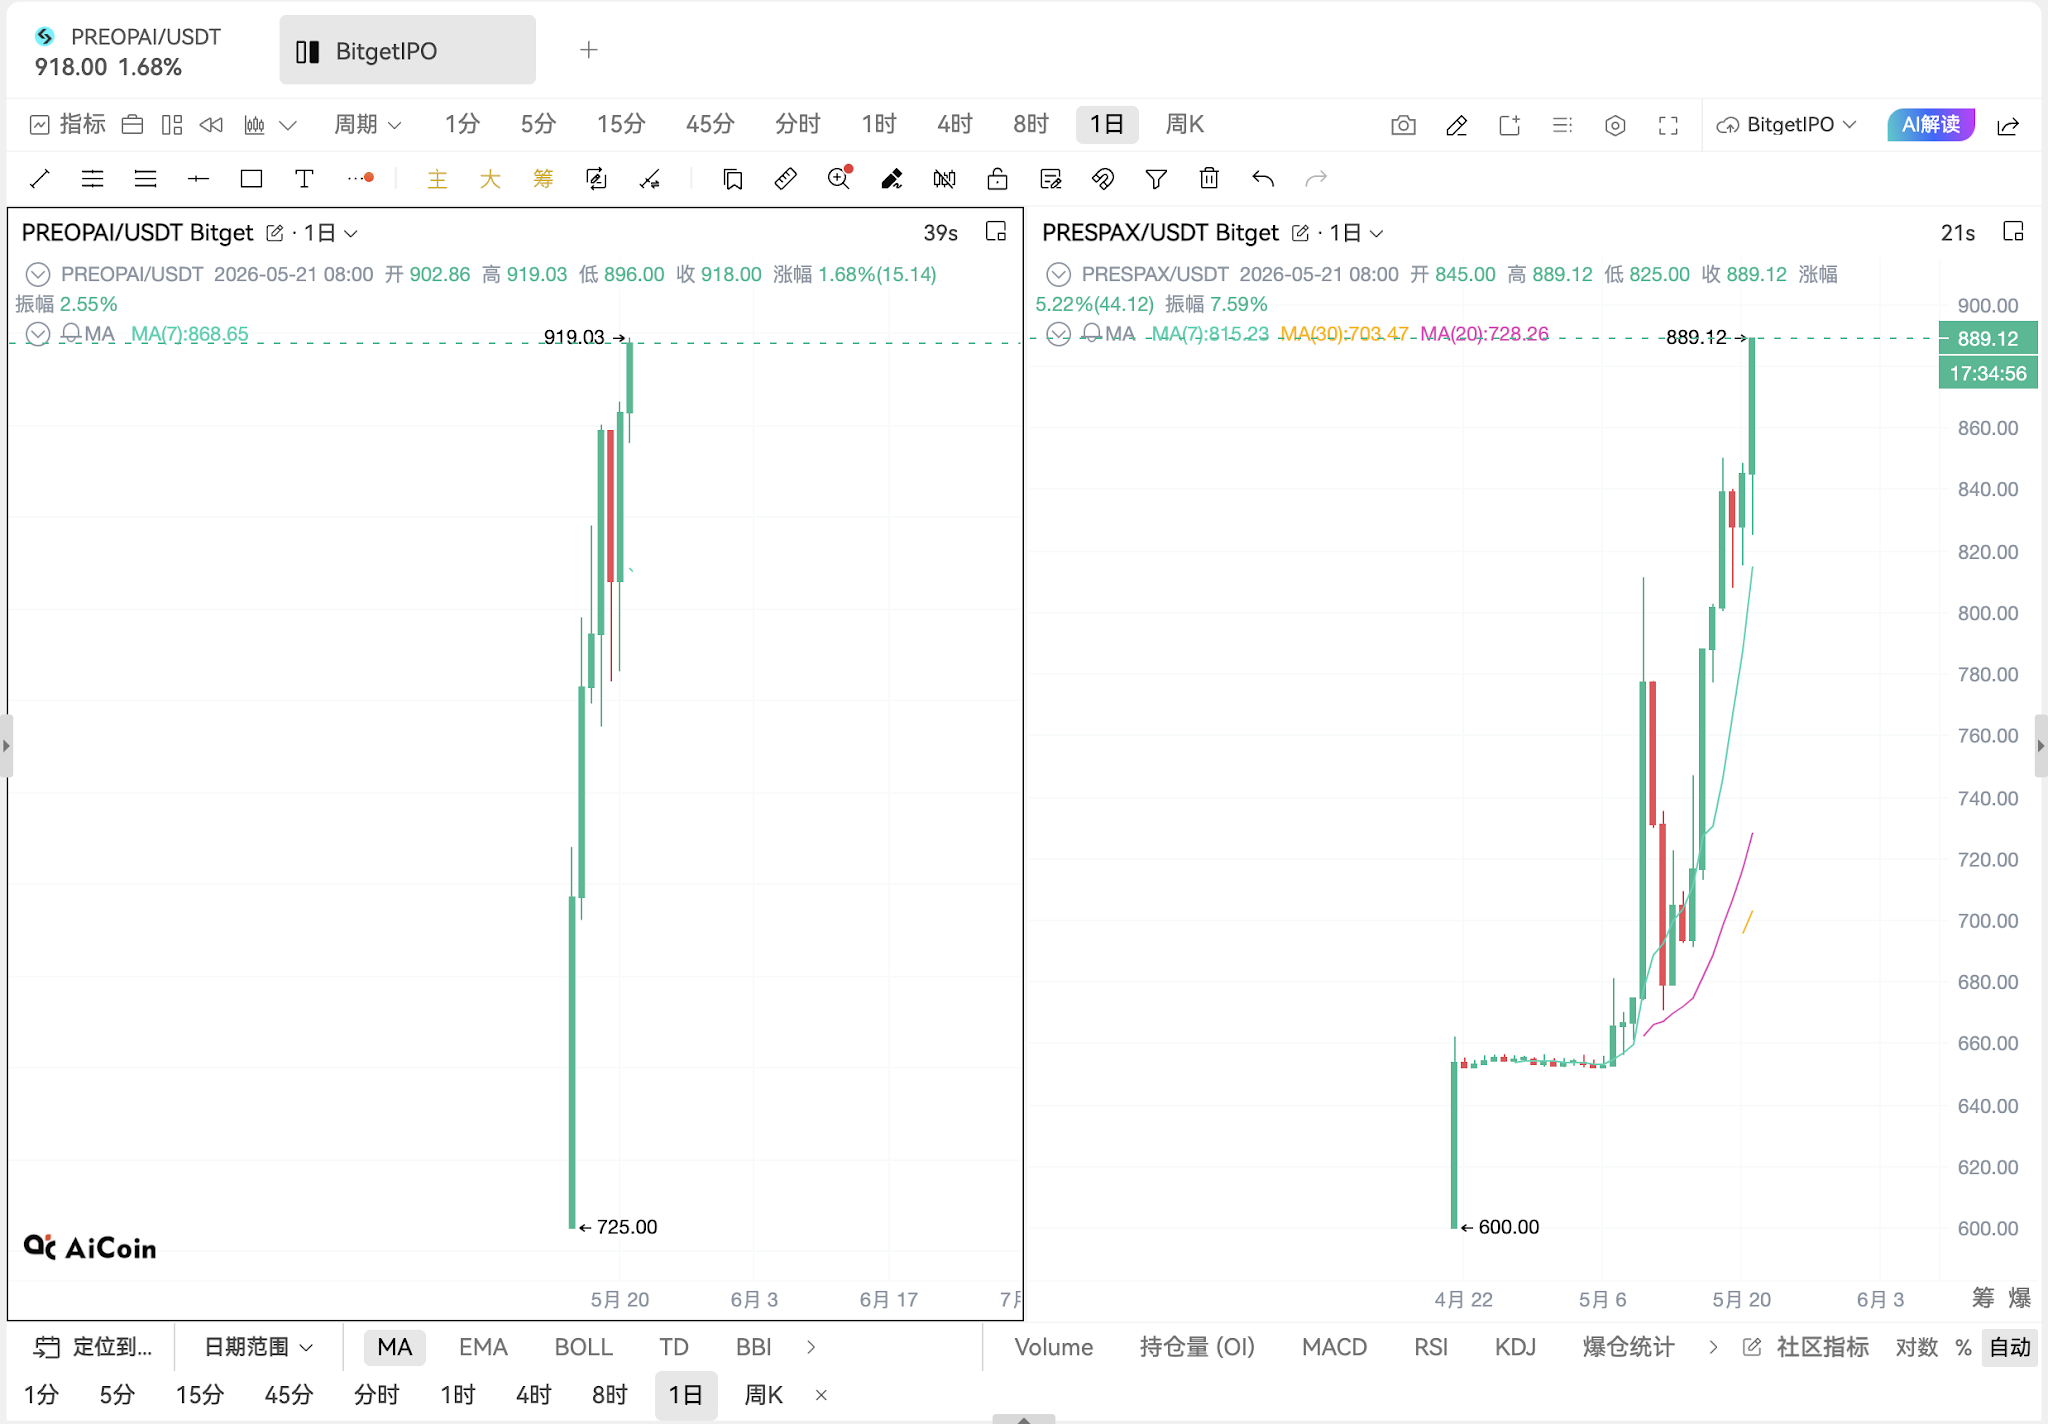
Task: Toggle MA alert bell on PRESPAX chart
Action: 1092,333
